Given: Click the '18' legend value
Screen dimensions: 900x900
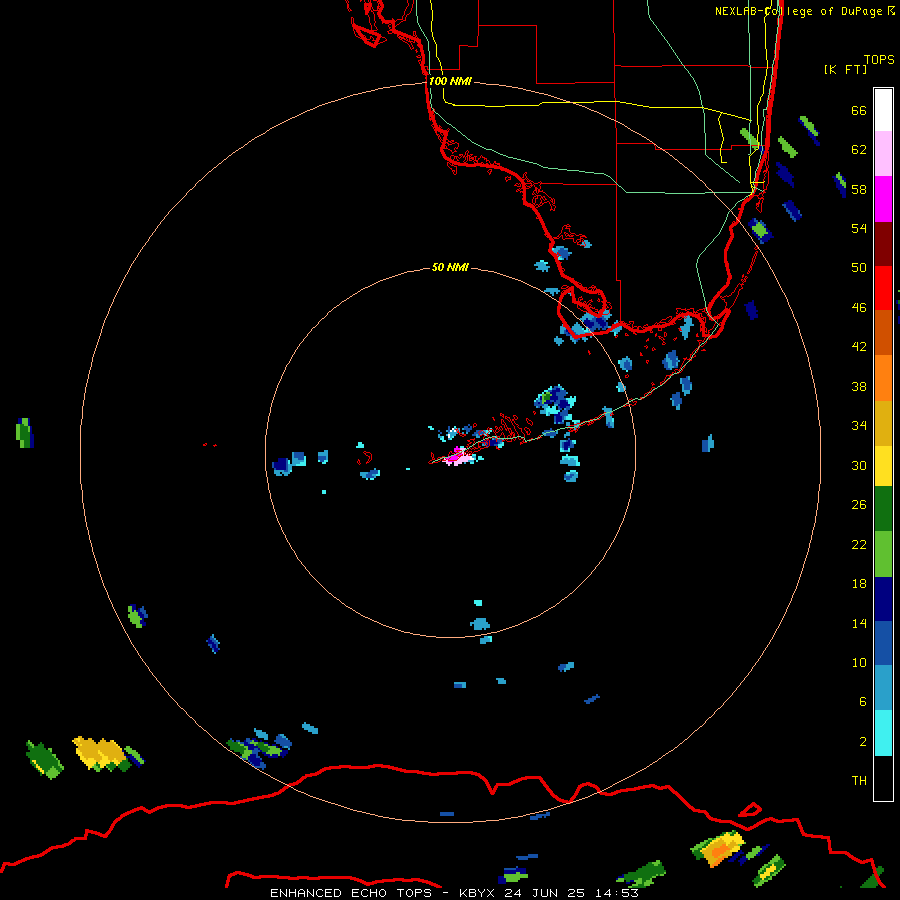Looking at the screenshot, I should click(859, 584).
